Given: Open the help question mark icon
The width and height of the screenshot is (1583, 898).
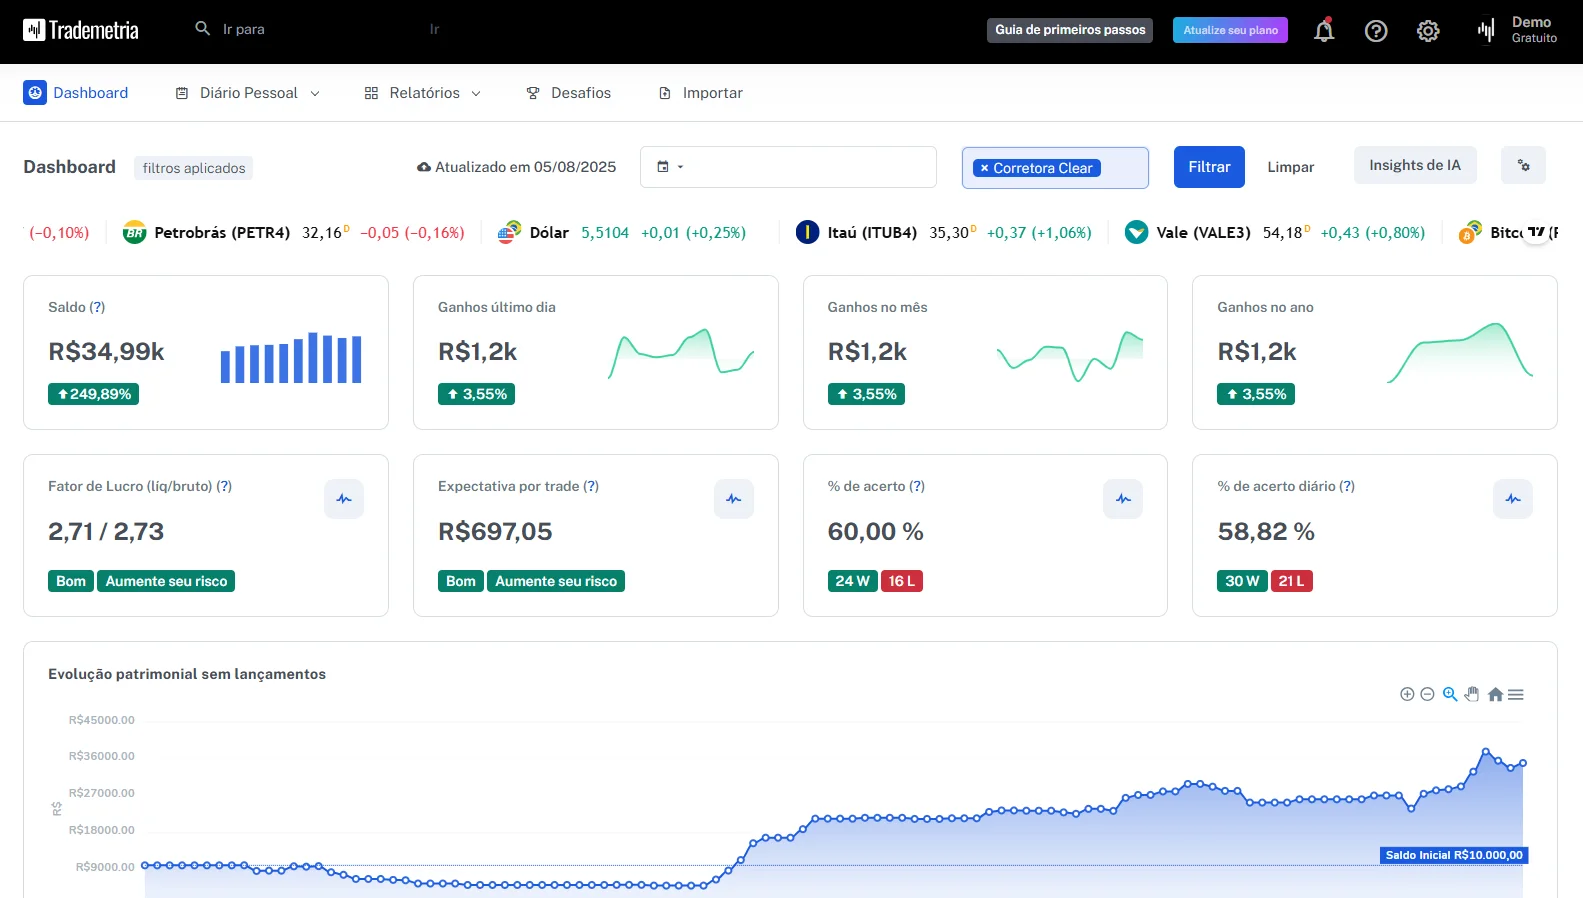Looking at the screenshot, I should 1376,31.
